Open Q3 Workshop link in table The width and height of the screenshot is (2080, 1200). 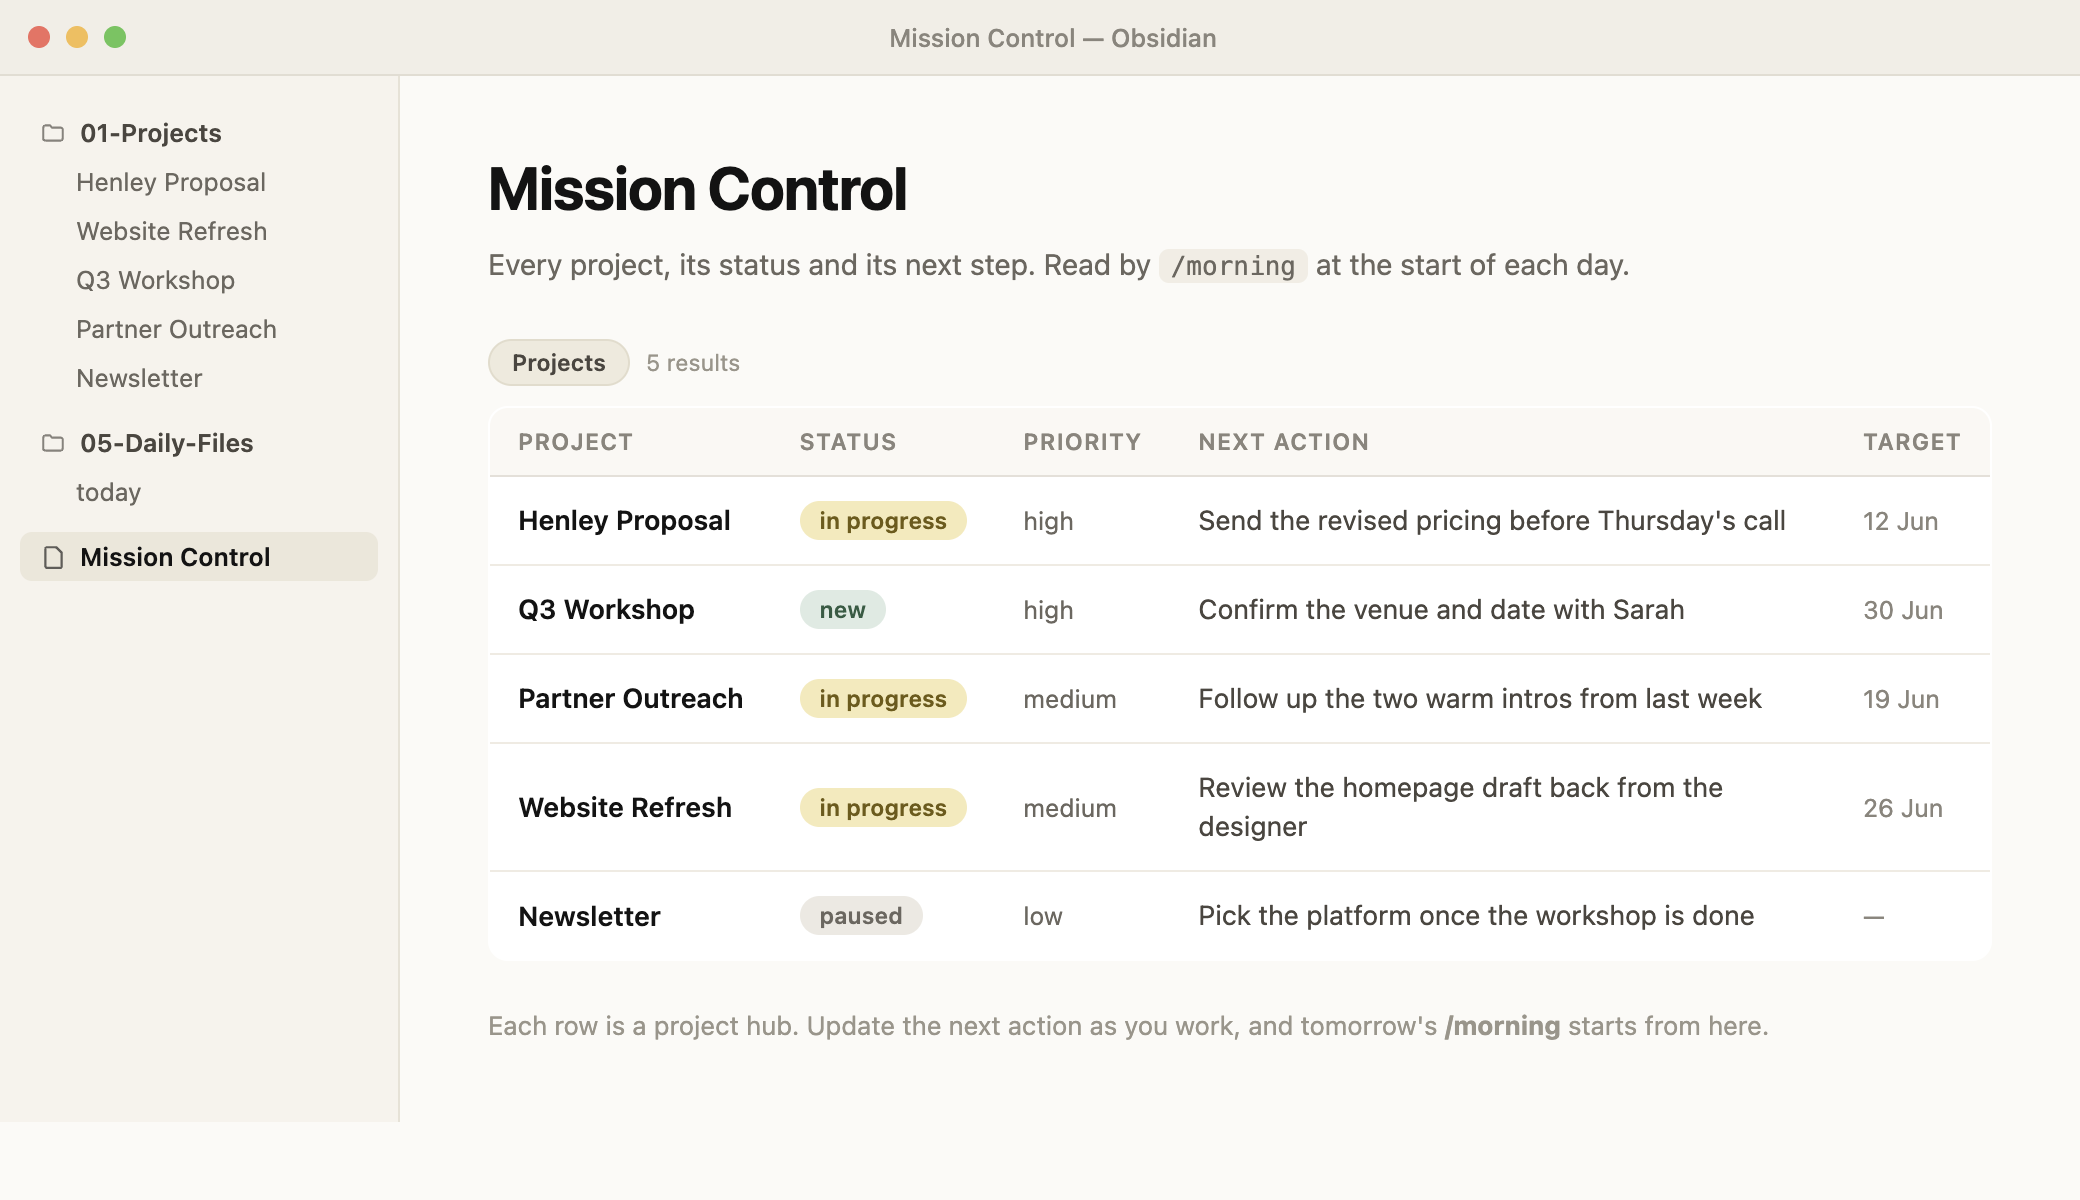(x=606, y=609)
